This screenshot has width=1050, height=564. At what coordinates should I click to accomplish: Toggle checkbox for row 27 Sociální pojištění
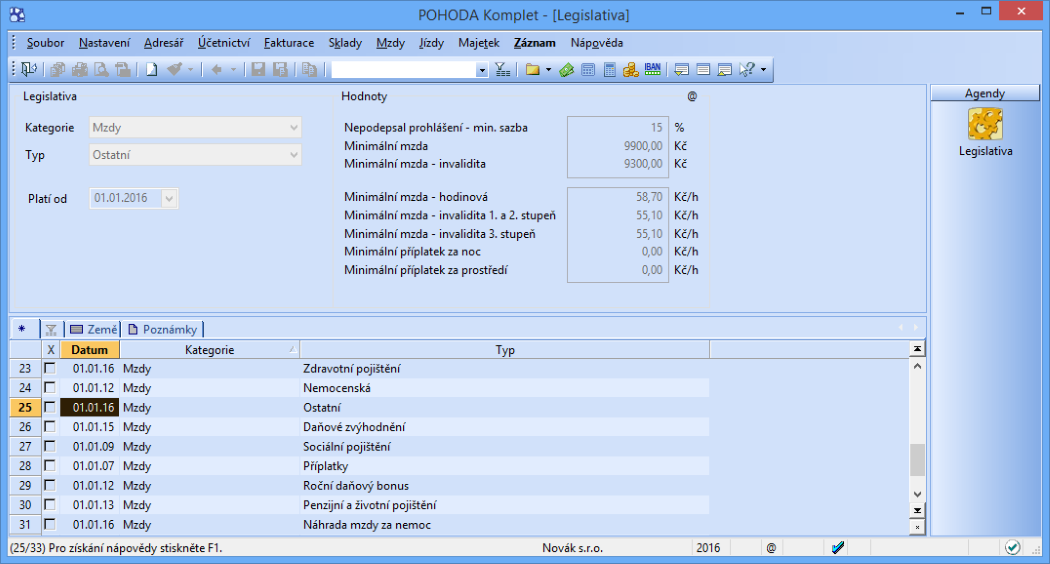click(x=50, y=446)
